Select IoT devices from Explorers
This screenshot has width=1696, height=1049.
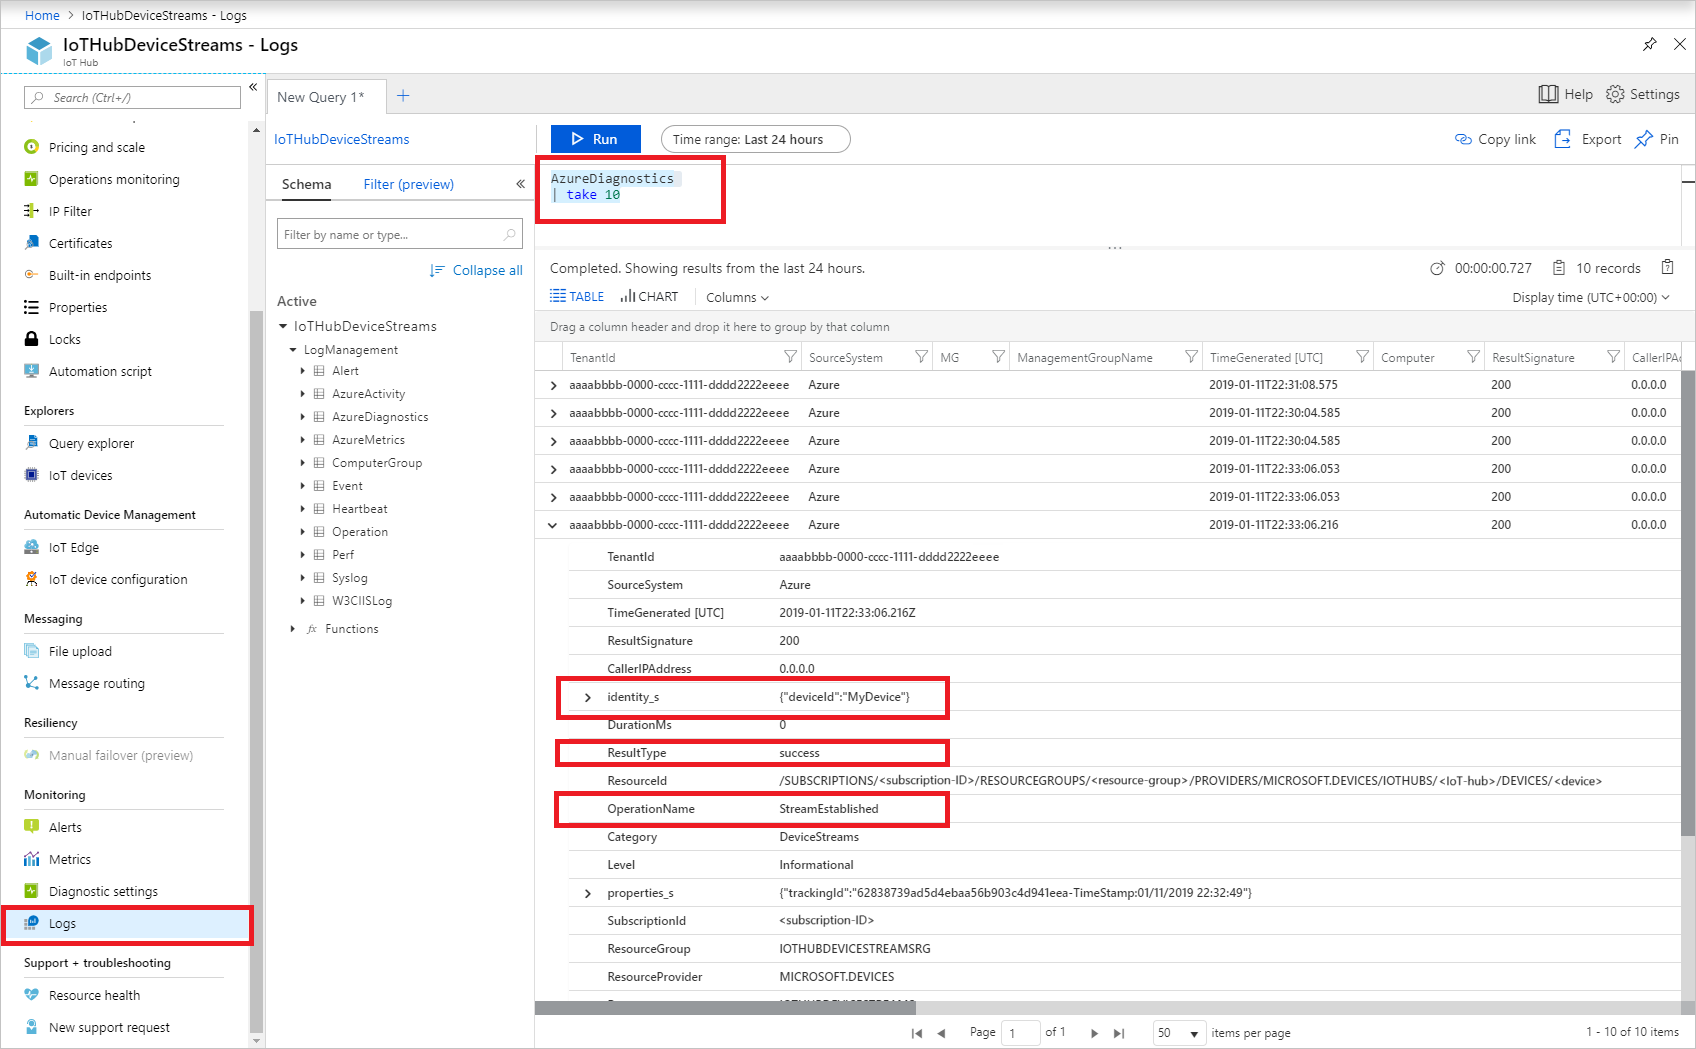click(80, 475)
